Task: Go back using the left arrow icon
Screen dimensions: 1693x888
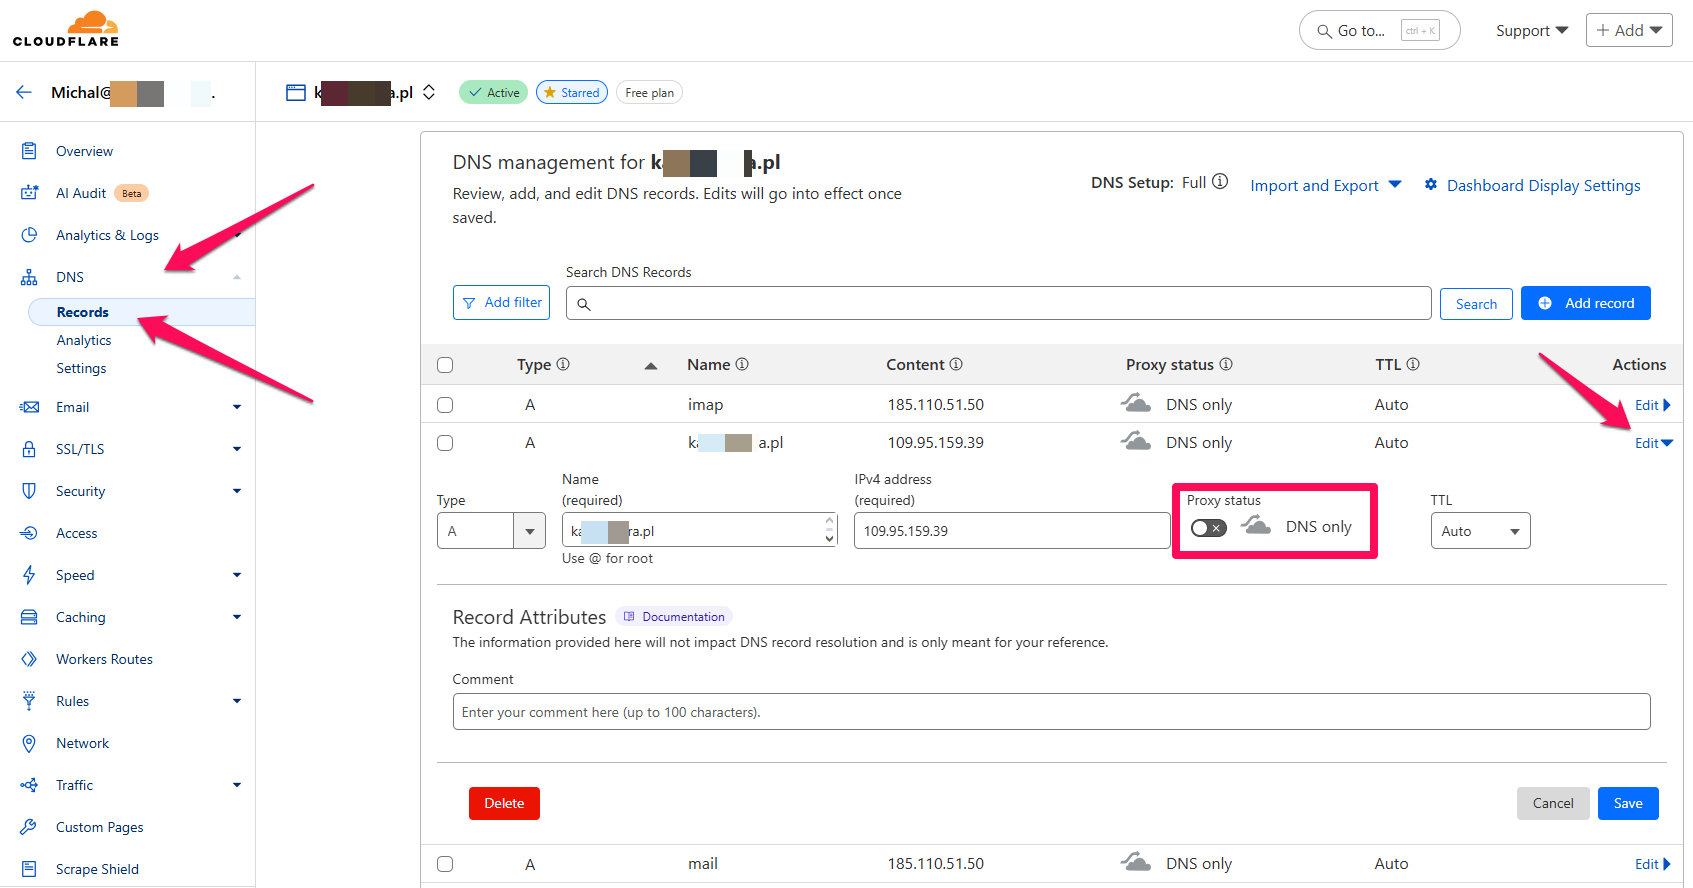Action: (24, 92)
